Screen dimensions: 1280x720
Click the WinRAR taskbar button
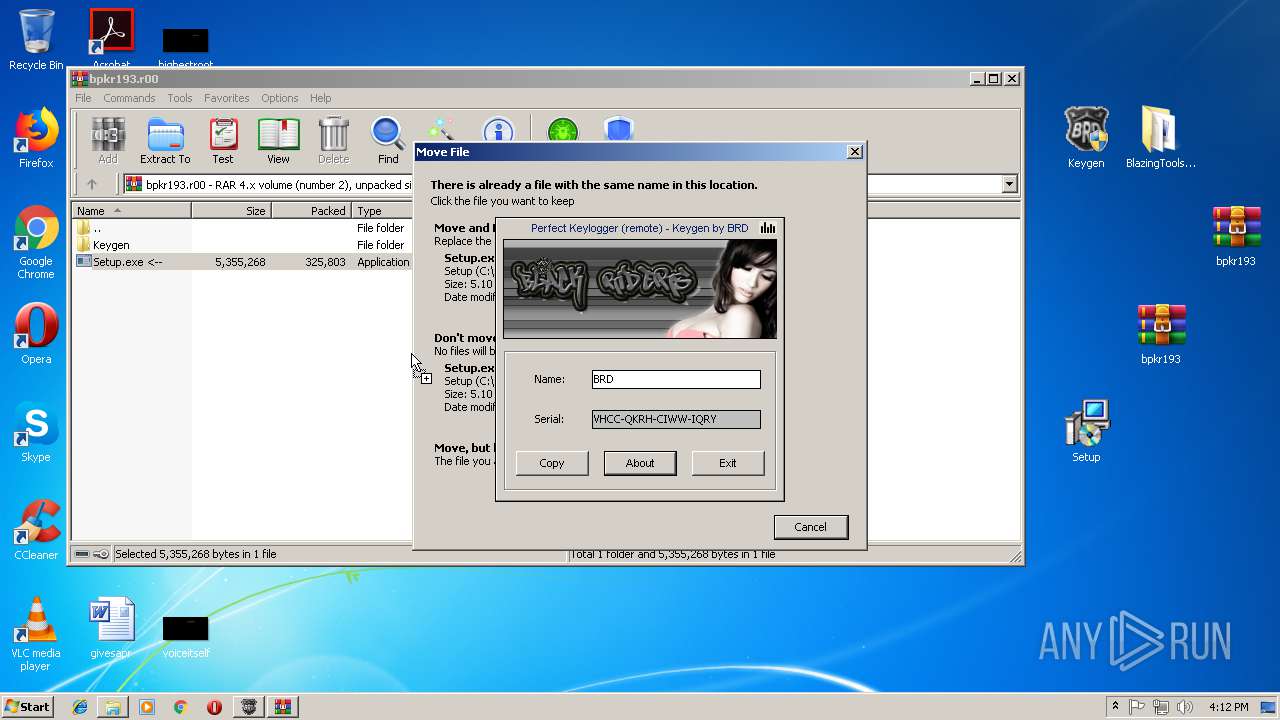[281, 707]
